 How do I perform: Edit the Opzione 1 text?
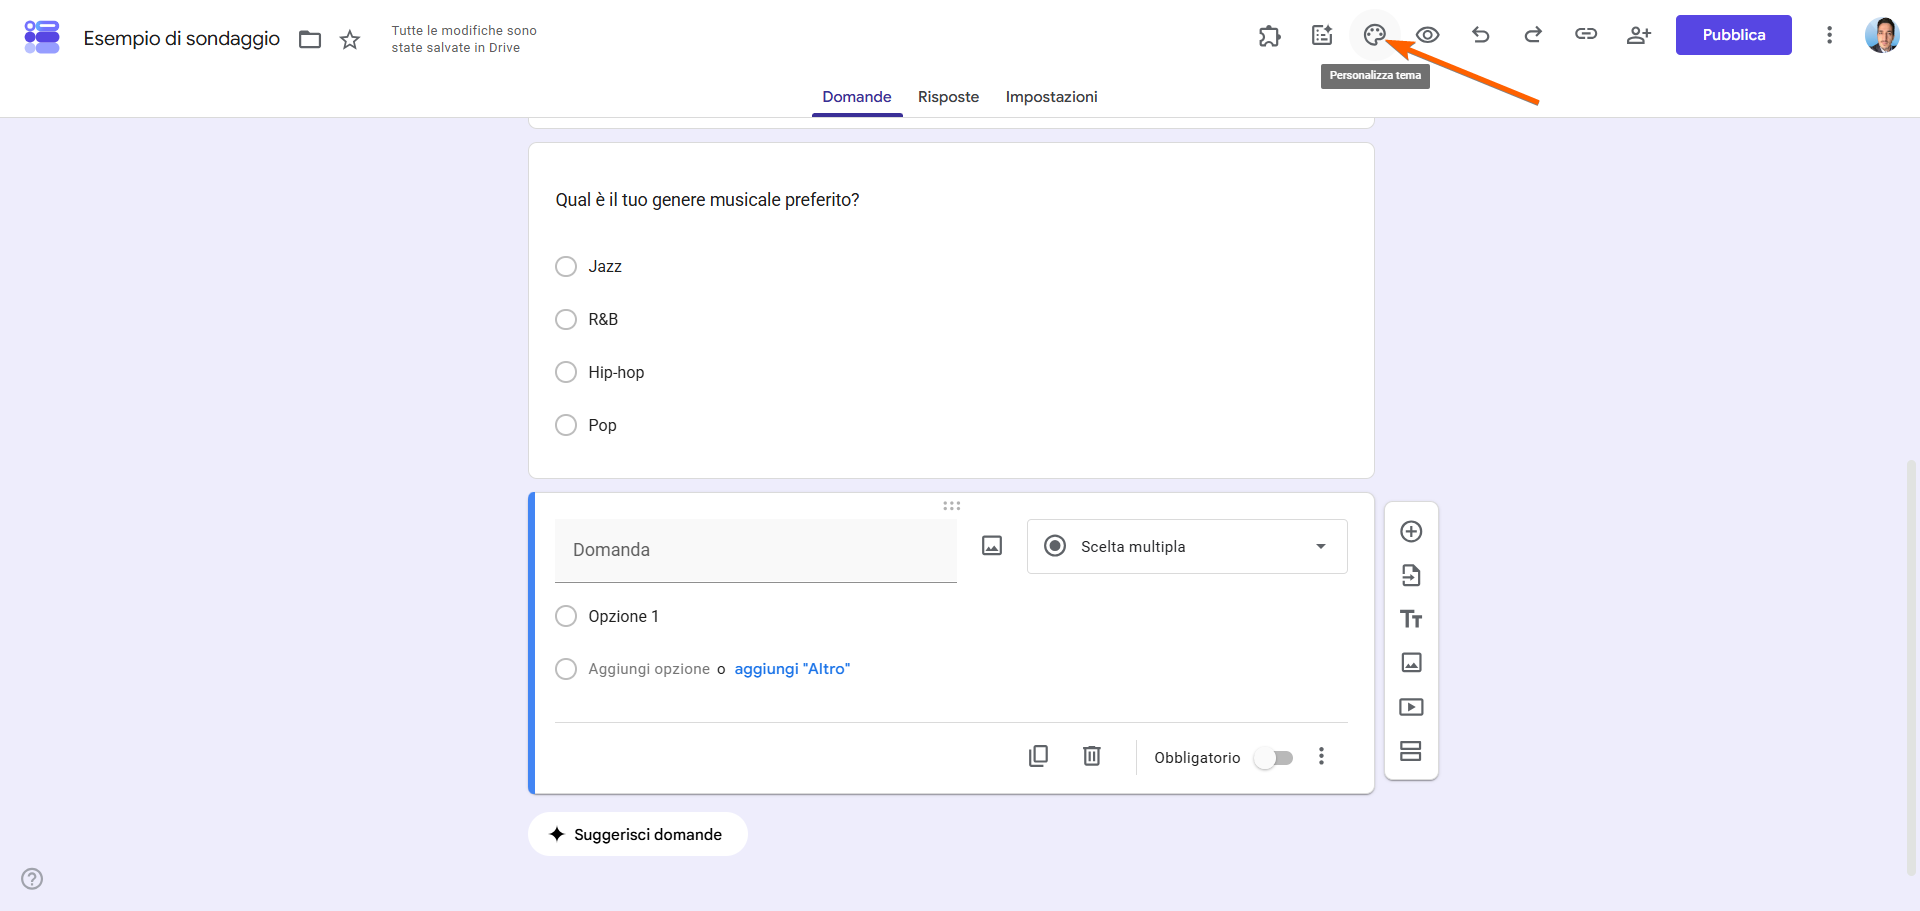coord(623,616)
